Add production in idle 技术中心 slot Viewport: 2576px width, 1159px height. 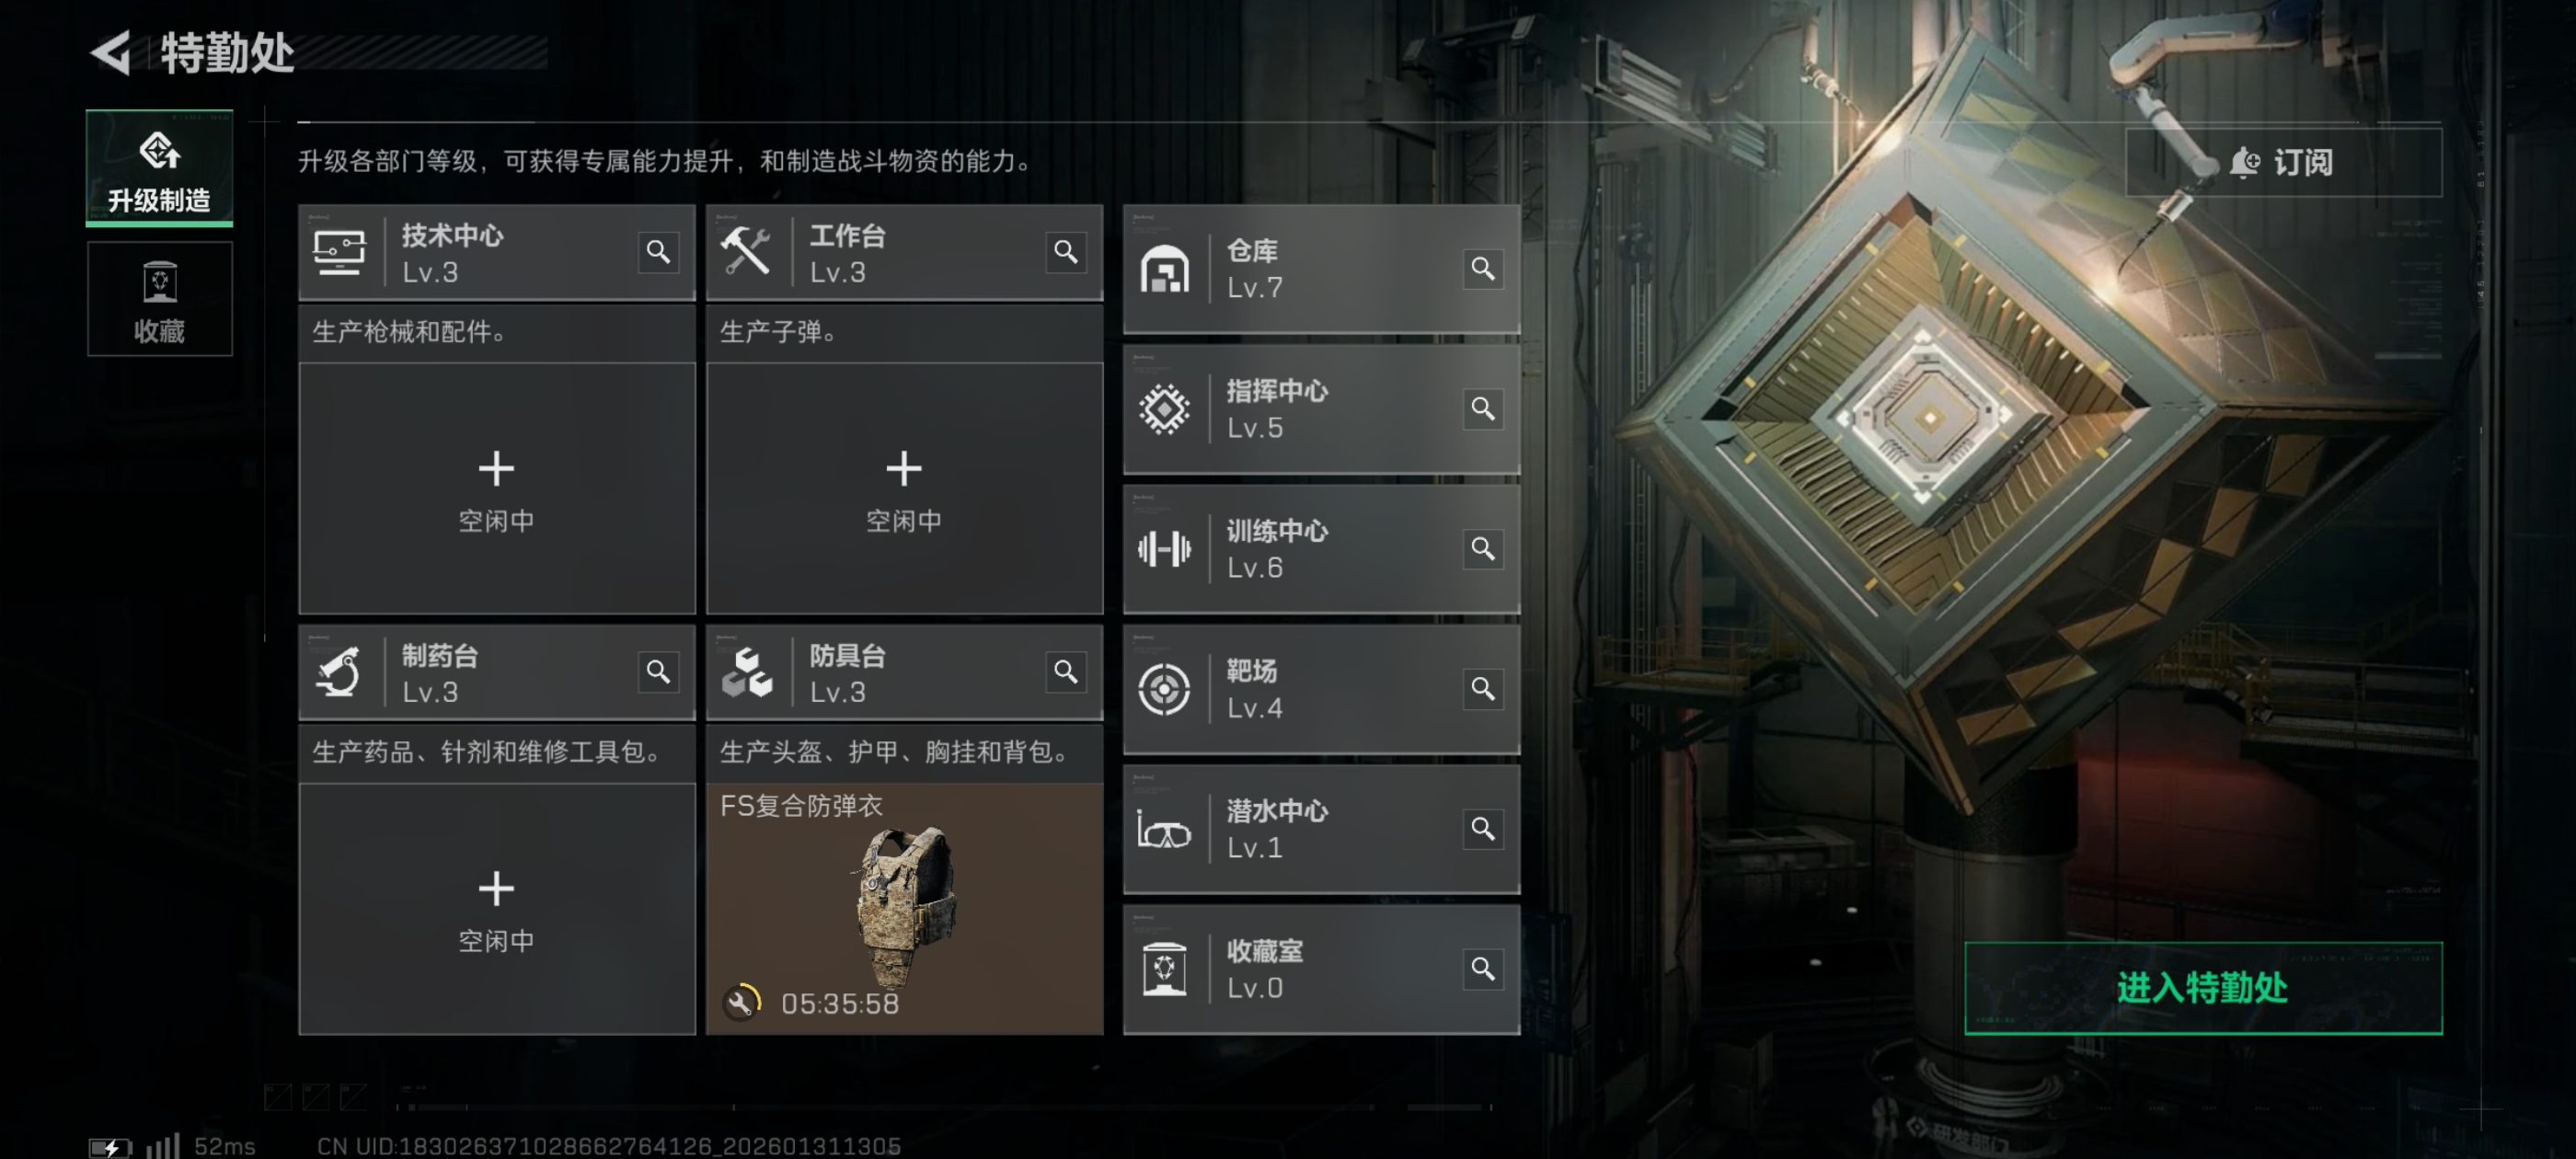(497, 489)
